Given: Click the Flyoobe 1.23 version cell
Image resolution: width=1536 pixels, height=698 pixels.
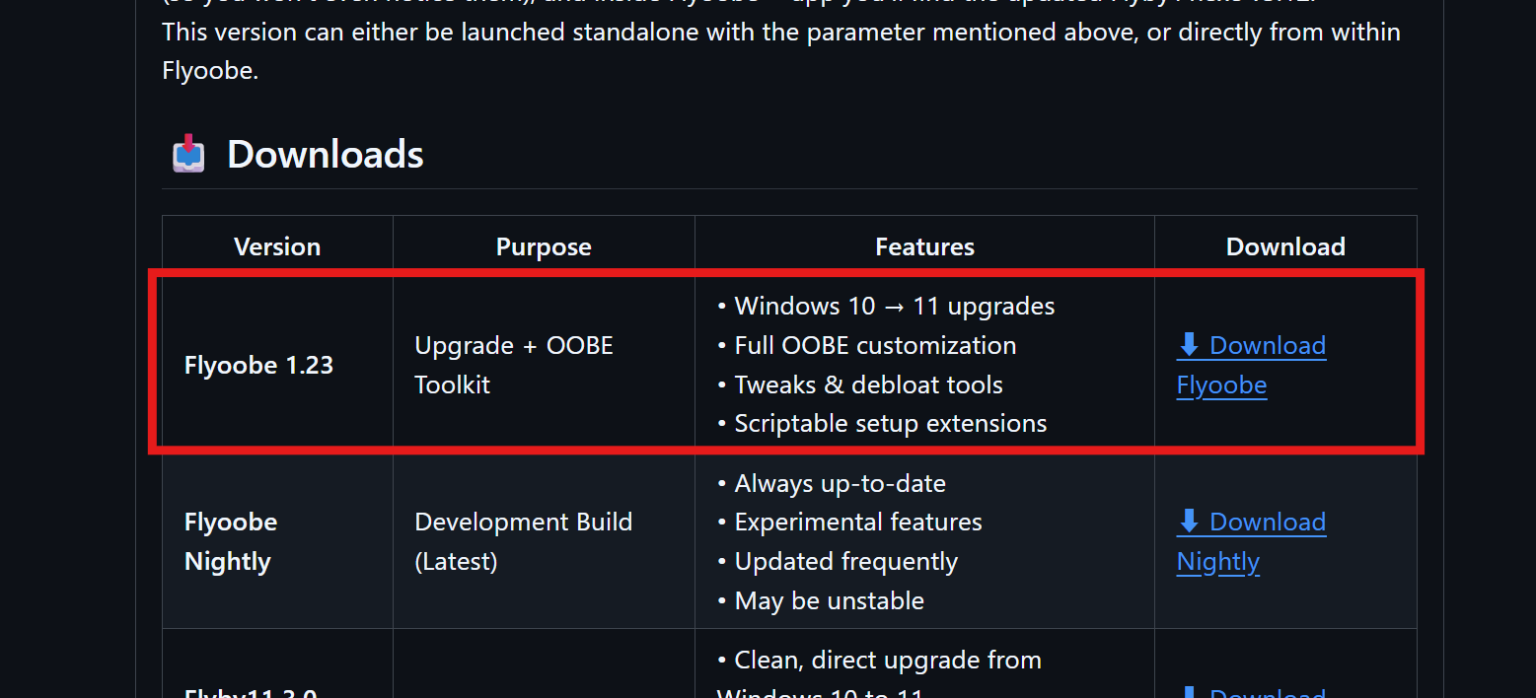Looking at the screenshot, I should [259, 365].
